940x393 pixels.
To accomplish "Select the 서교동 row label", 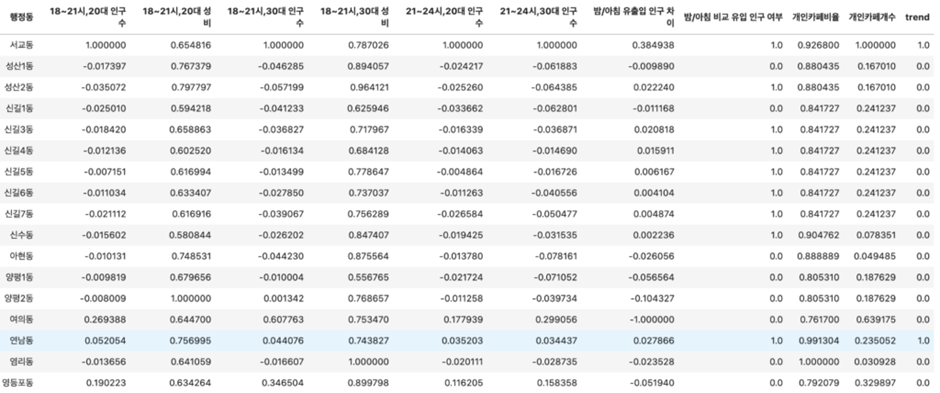I will click(x=22, y=46).
